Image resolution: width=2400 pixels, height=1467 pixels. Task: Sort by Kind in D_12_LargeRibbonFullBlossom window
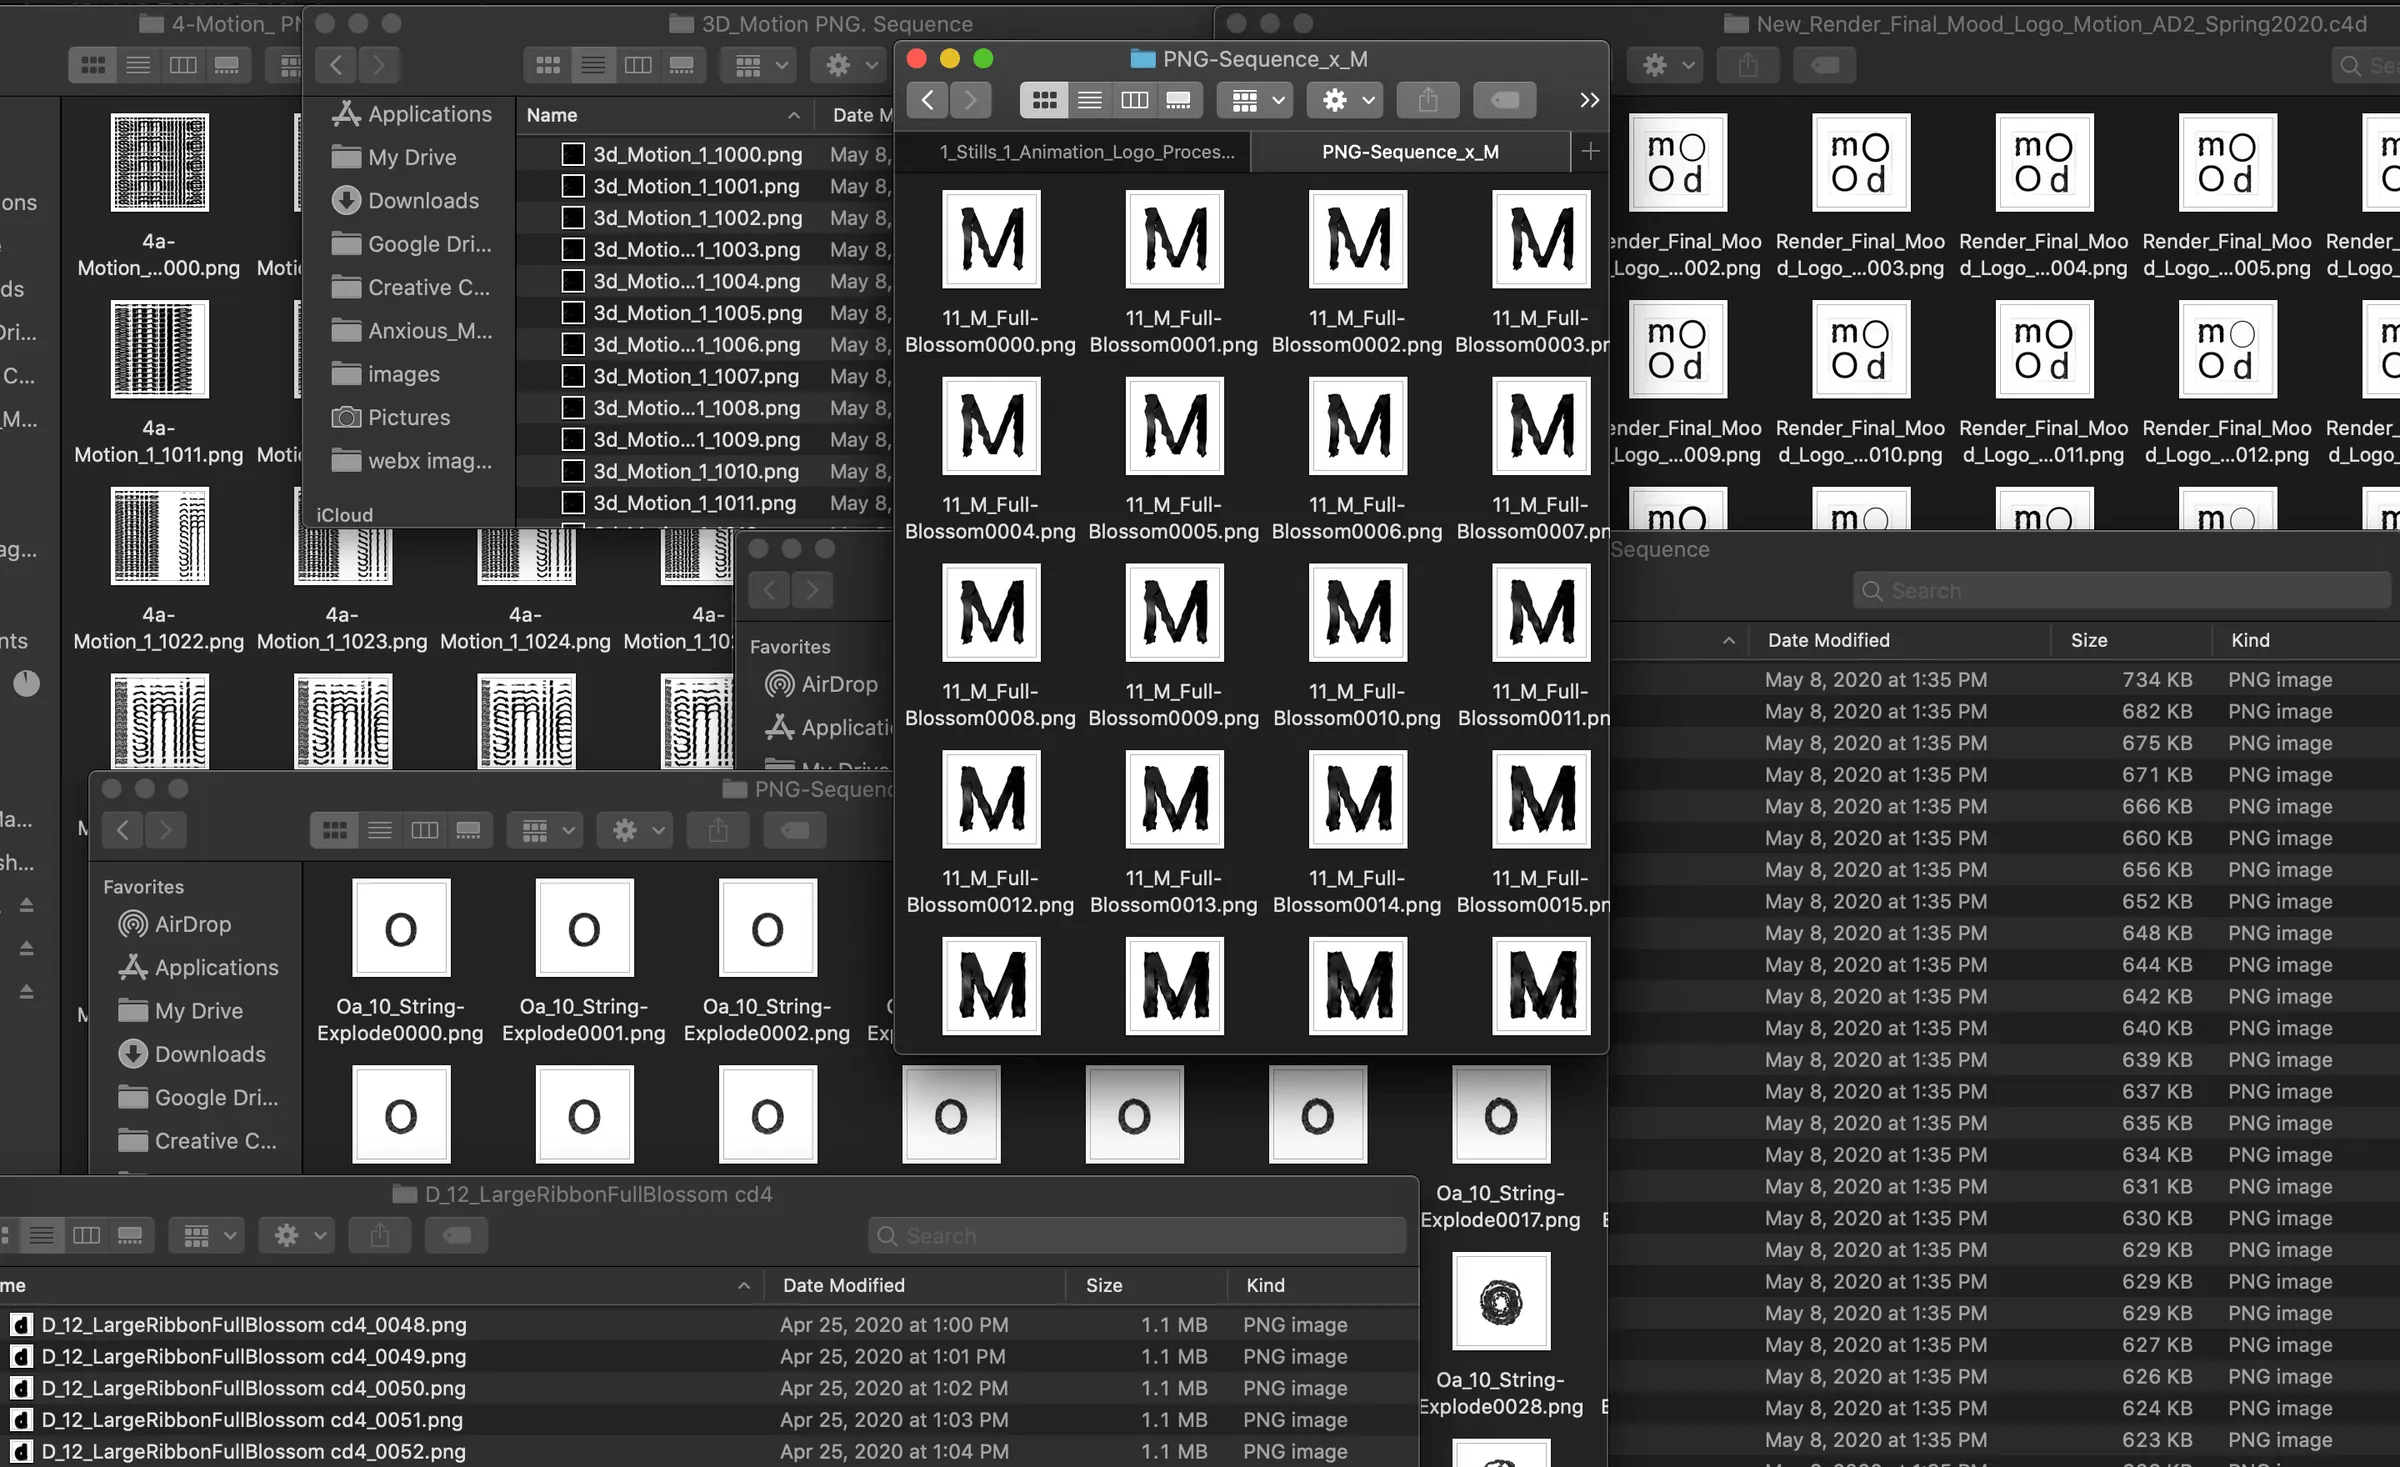click(x=1322, y=1285)
